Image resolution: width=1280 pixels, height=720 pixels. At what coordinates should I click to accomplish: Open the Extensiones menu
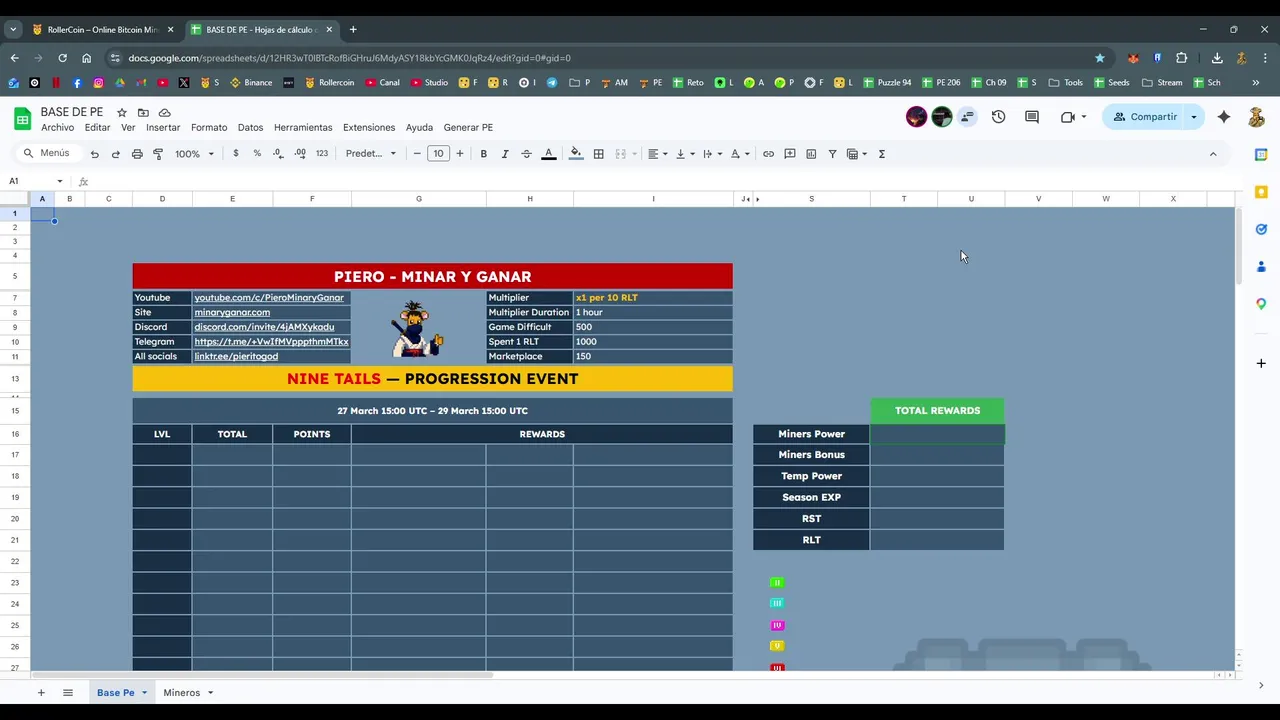[369, 128]
